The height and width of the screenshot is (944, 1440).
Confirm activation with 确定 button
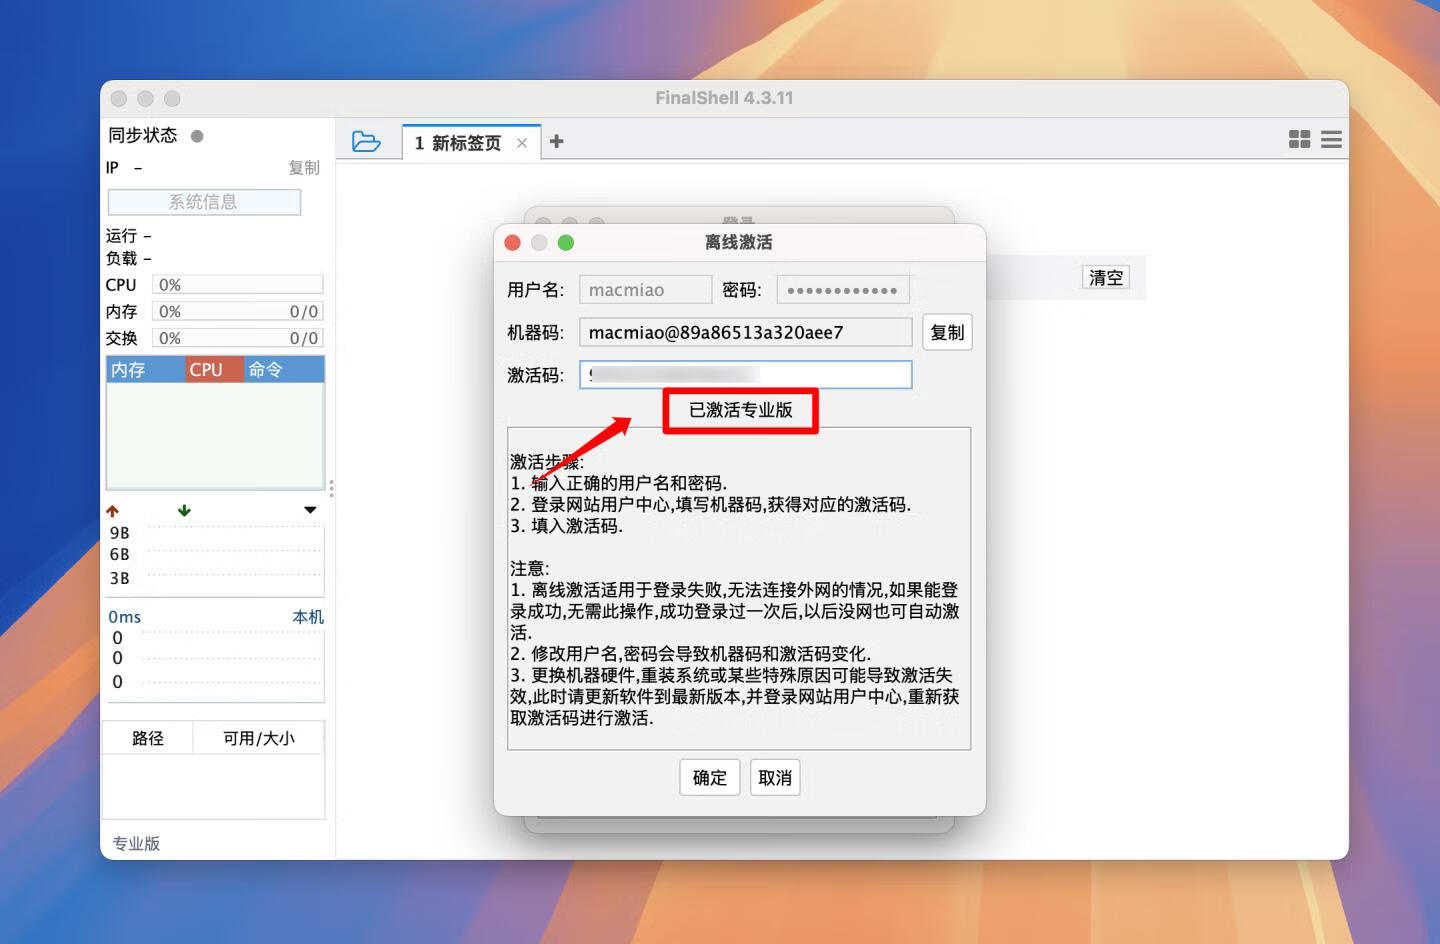(710, 777)
